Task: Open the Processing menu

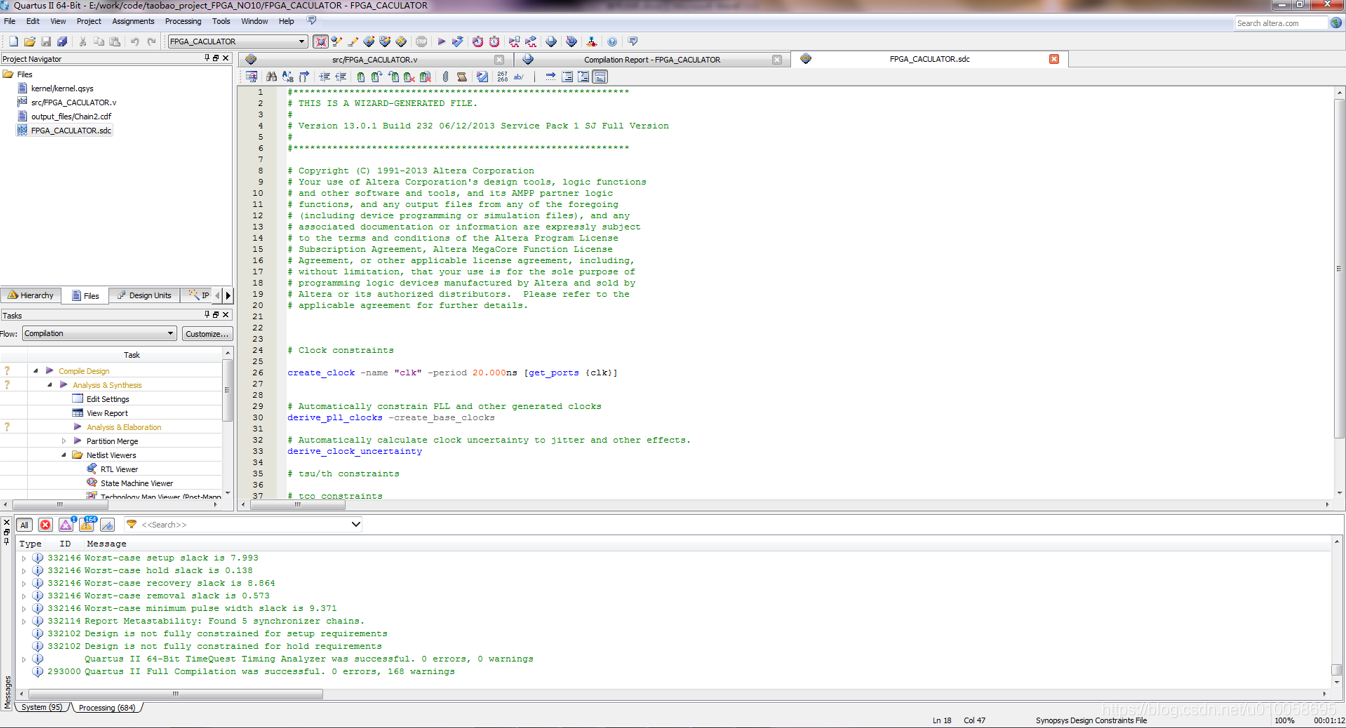Action: (x=183, y=21)
